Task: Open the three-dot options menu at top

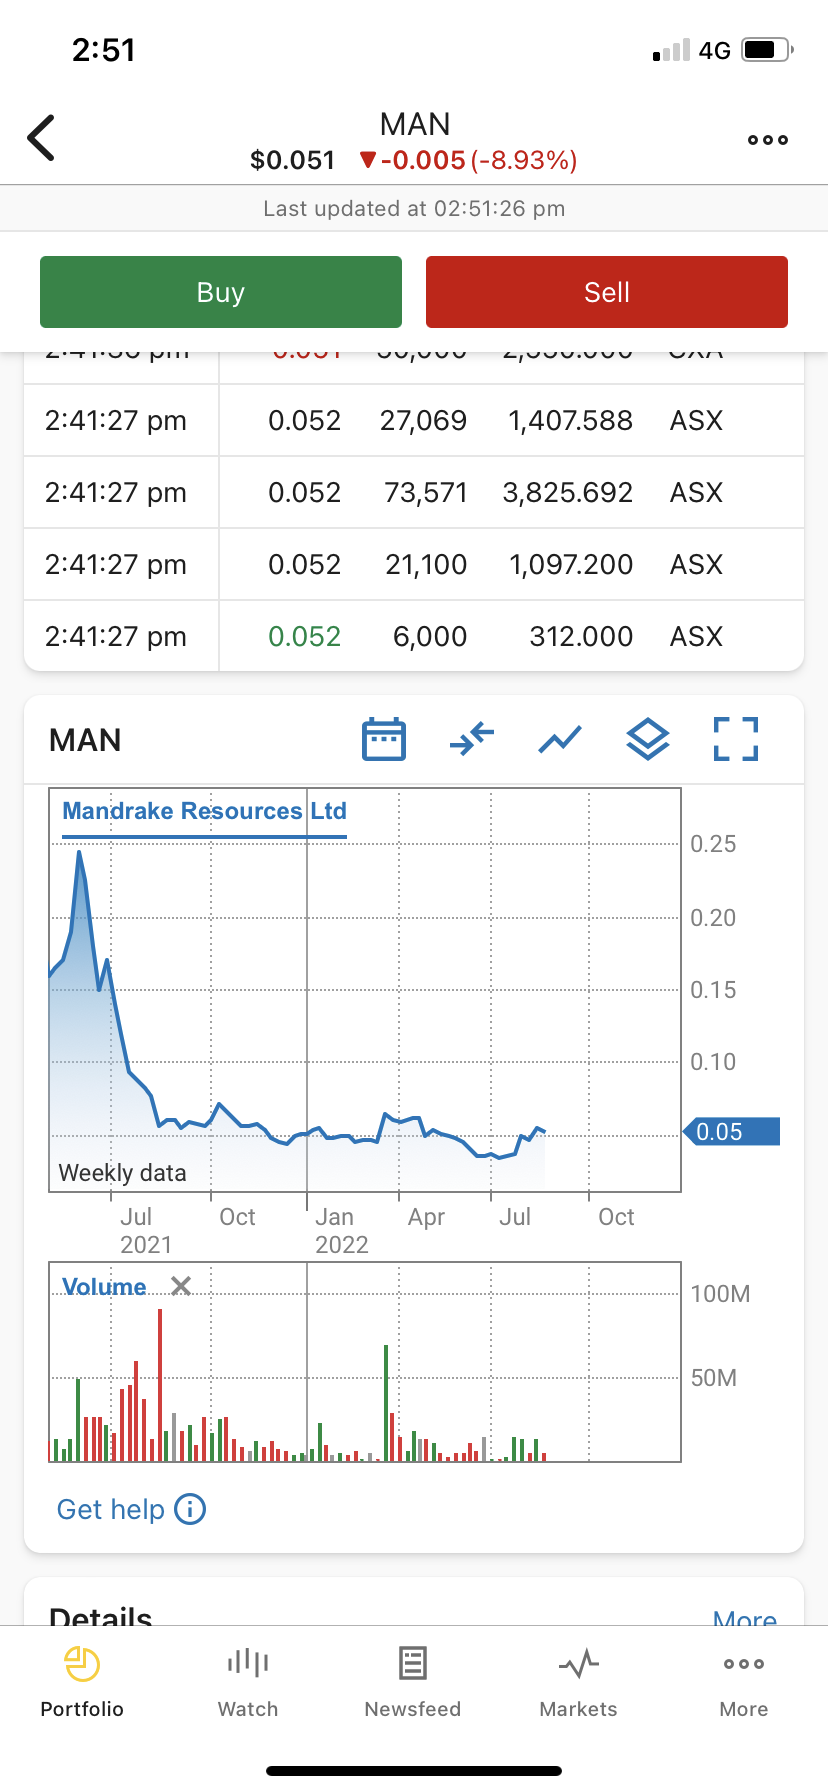Action: tap(768, 140)
